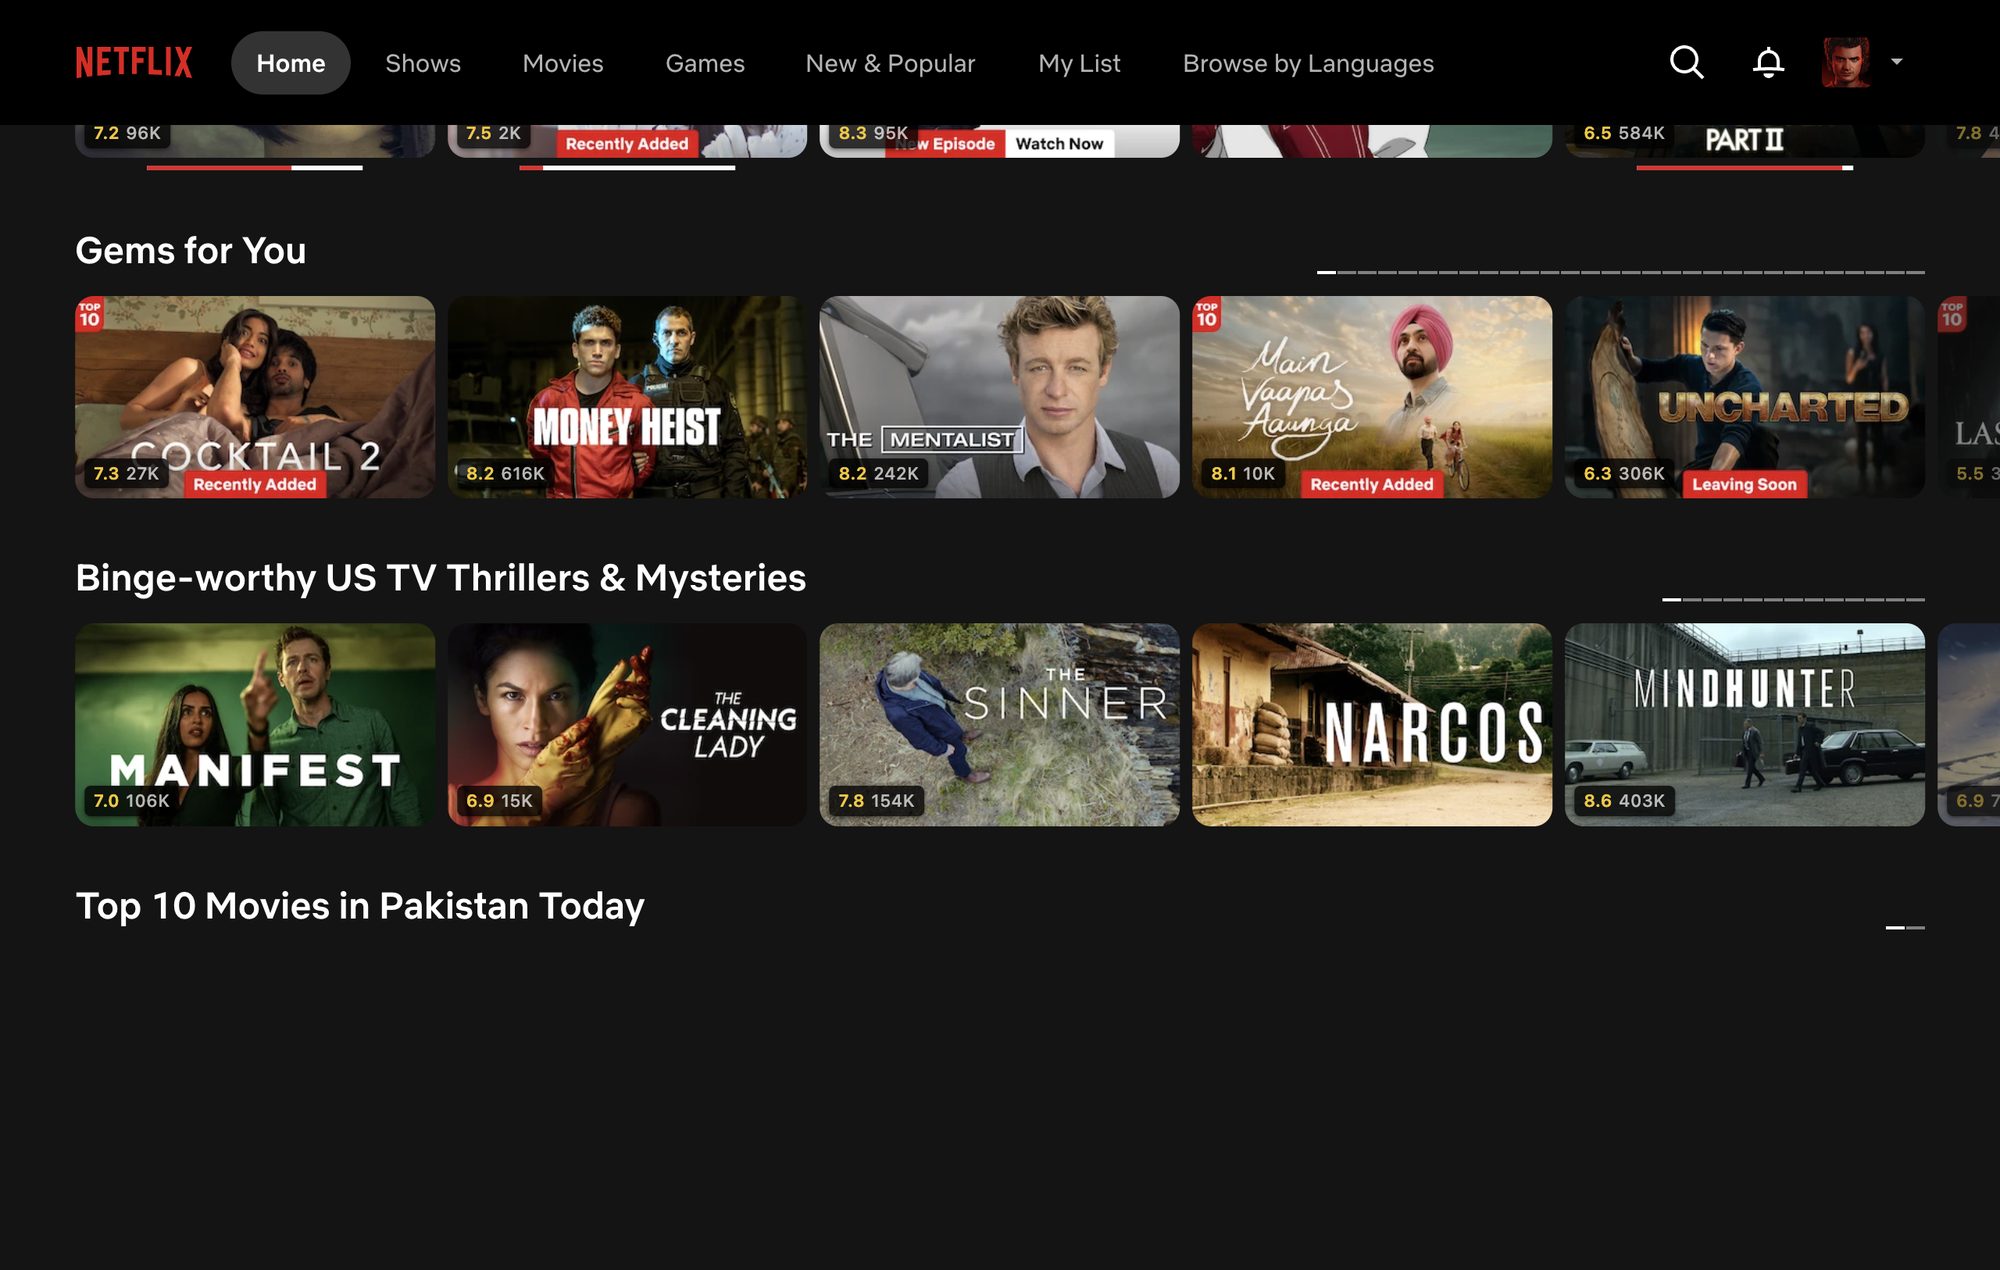Click the 8.1 10K rating on Main Vaapas Aaunga
The height and width of the screenshot is (1270, 2000).
point(1243,473)
